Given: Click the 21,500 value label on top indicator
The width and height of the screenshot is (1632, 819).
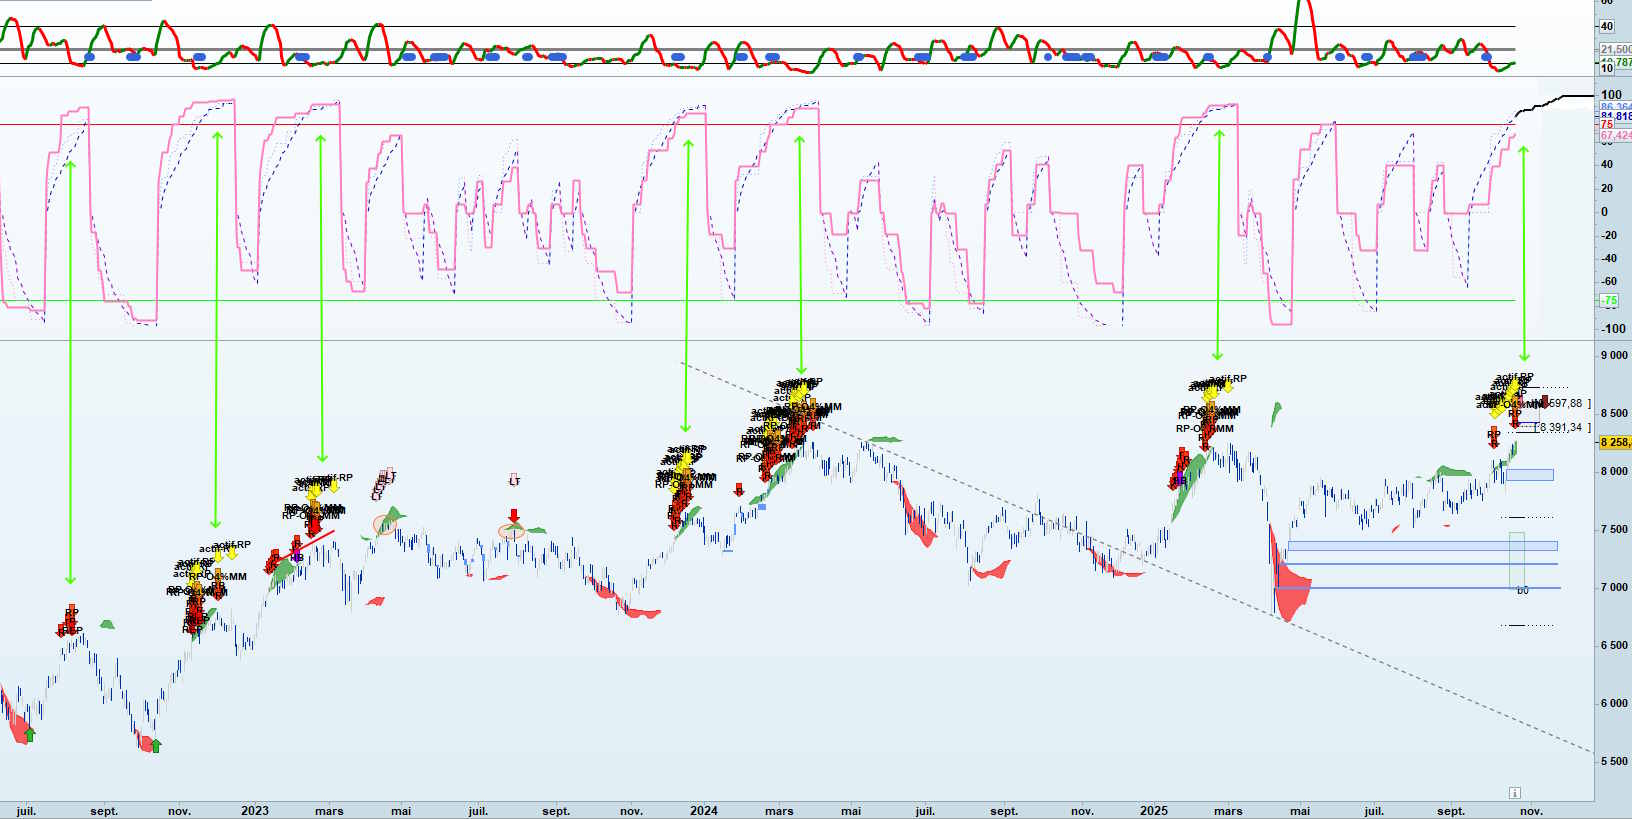Looking at the screenshot, I should (1615, 49).
